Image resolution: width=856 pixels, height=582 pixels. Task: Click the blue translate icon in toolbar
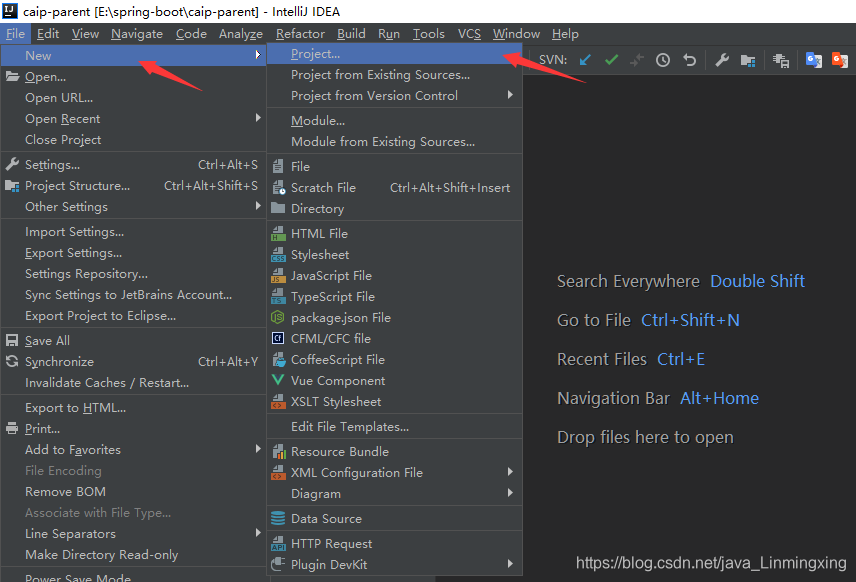point(813,60)
